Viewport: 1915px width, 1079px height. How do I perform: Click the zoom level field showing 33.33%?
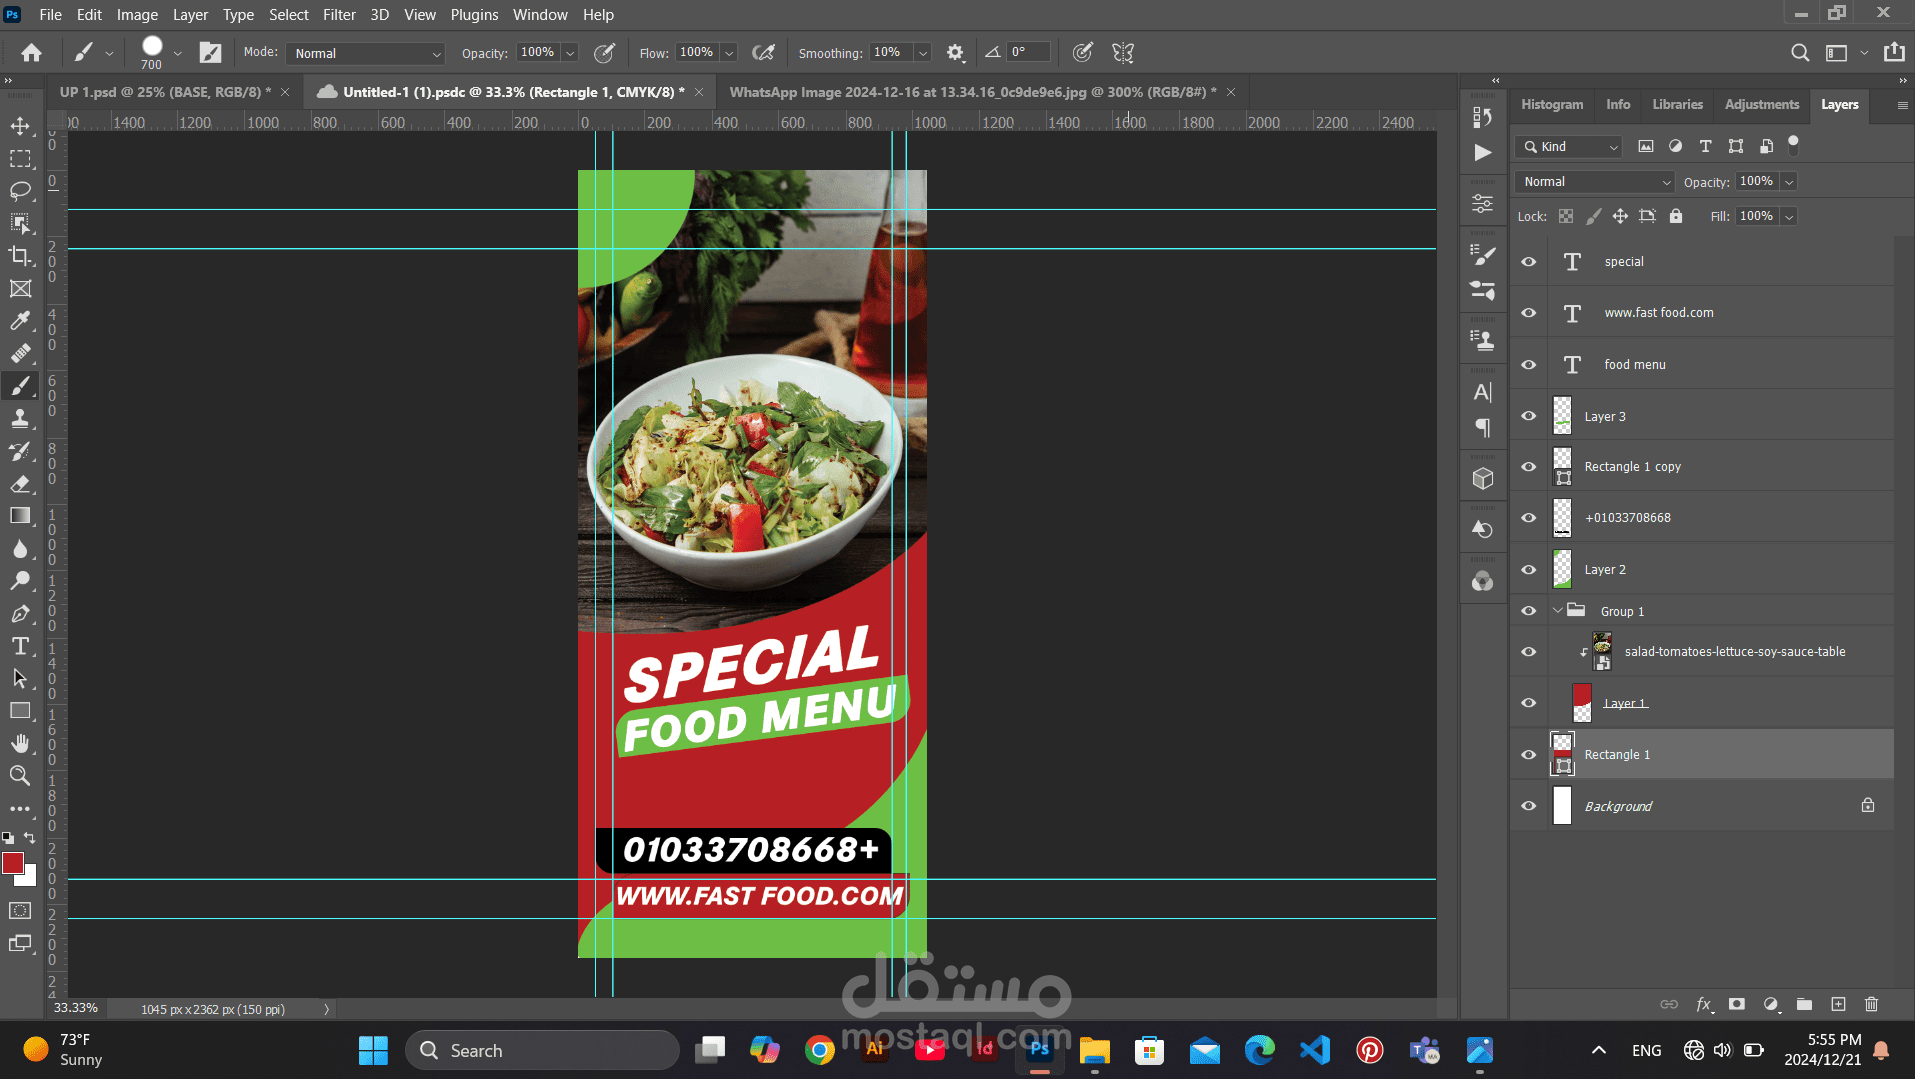(x=76, y=1009)
